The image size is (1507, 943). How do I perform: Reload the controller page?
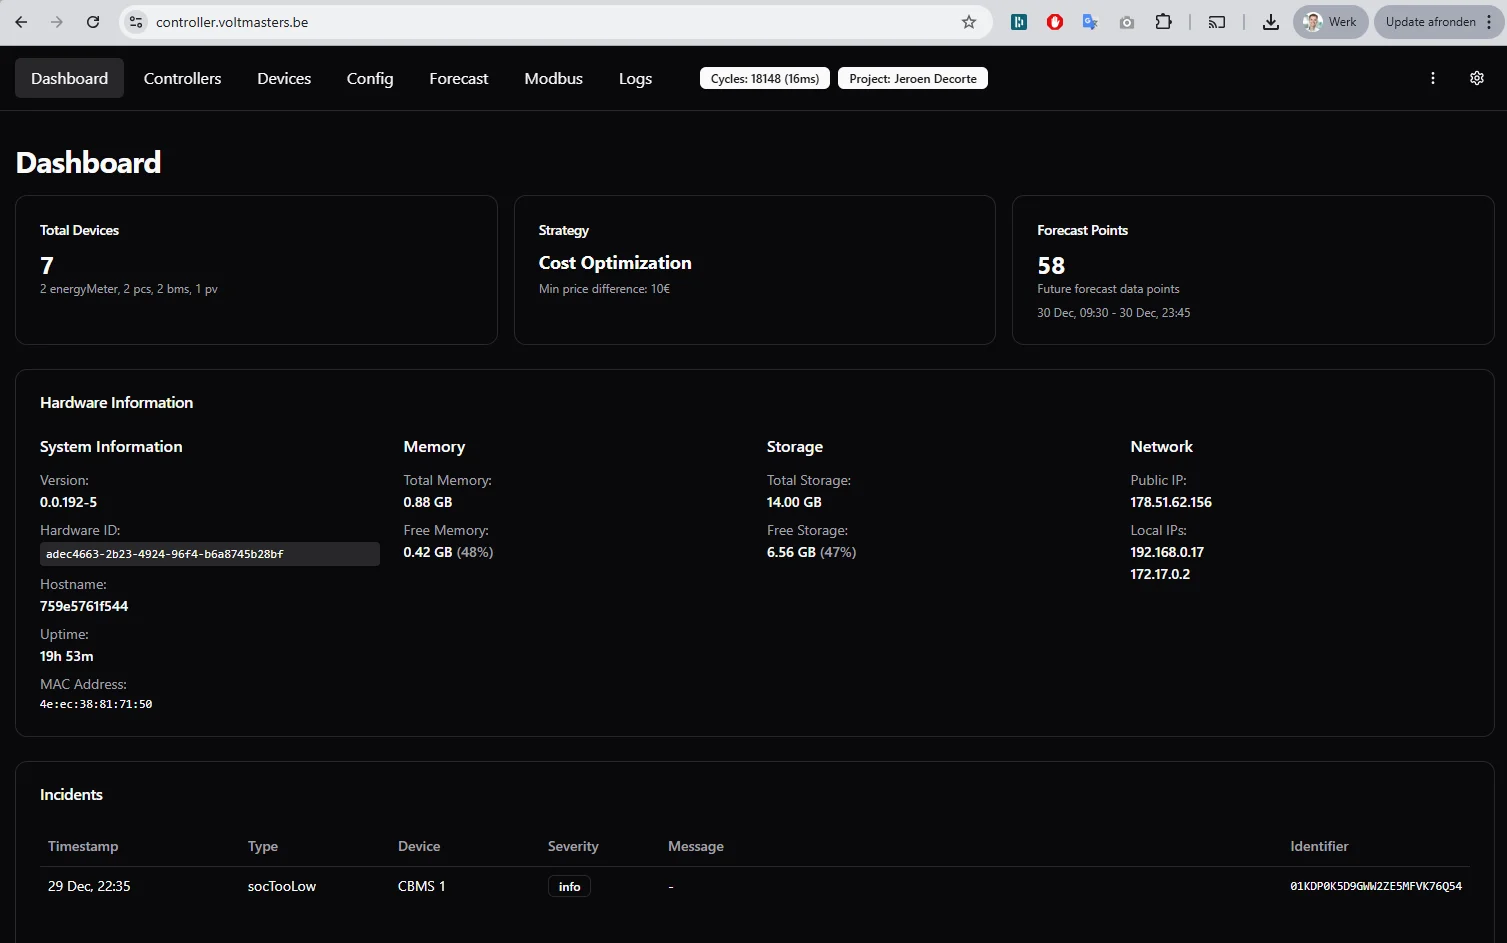(x=93, y=22)
